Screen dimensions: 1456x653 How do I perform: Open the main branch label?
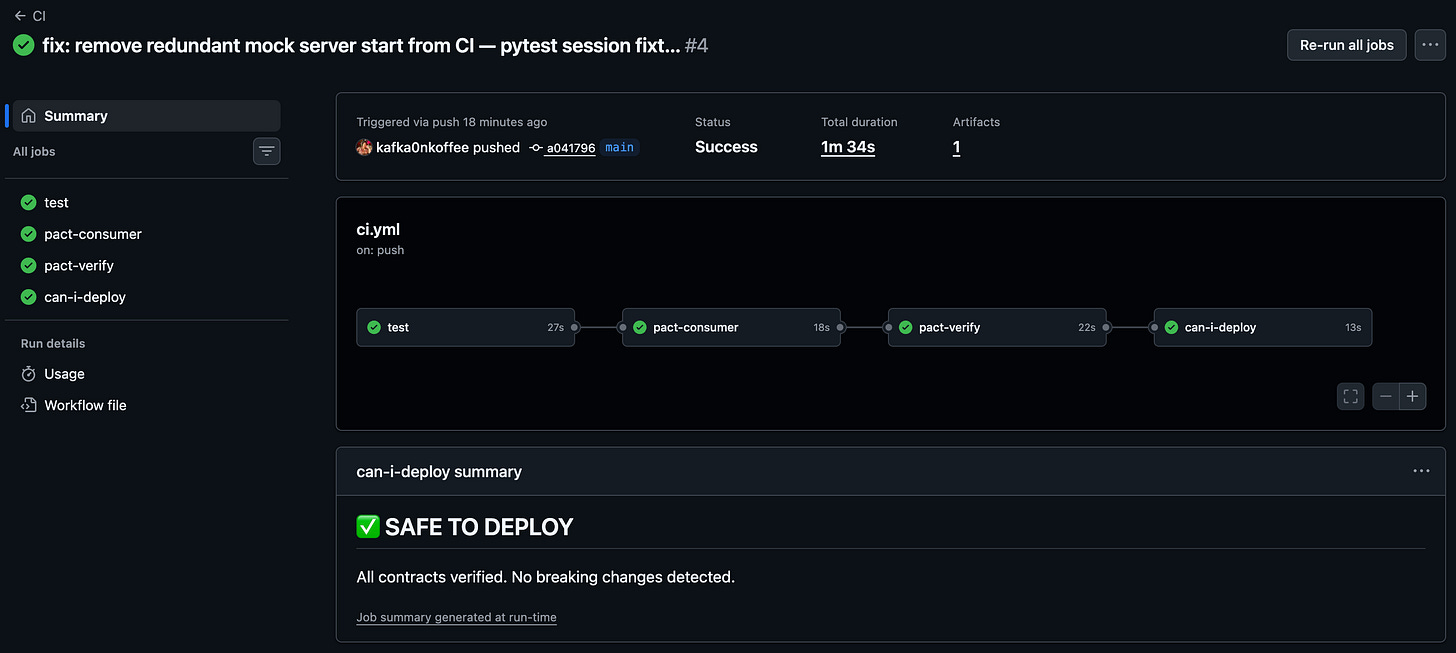point(619,147)
